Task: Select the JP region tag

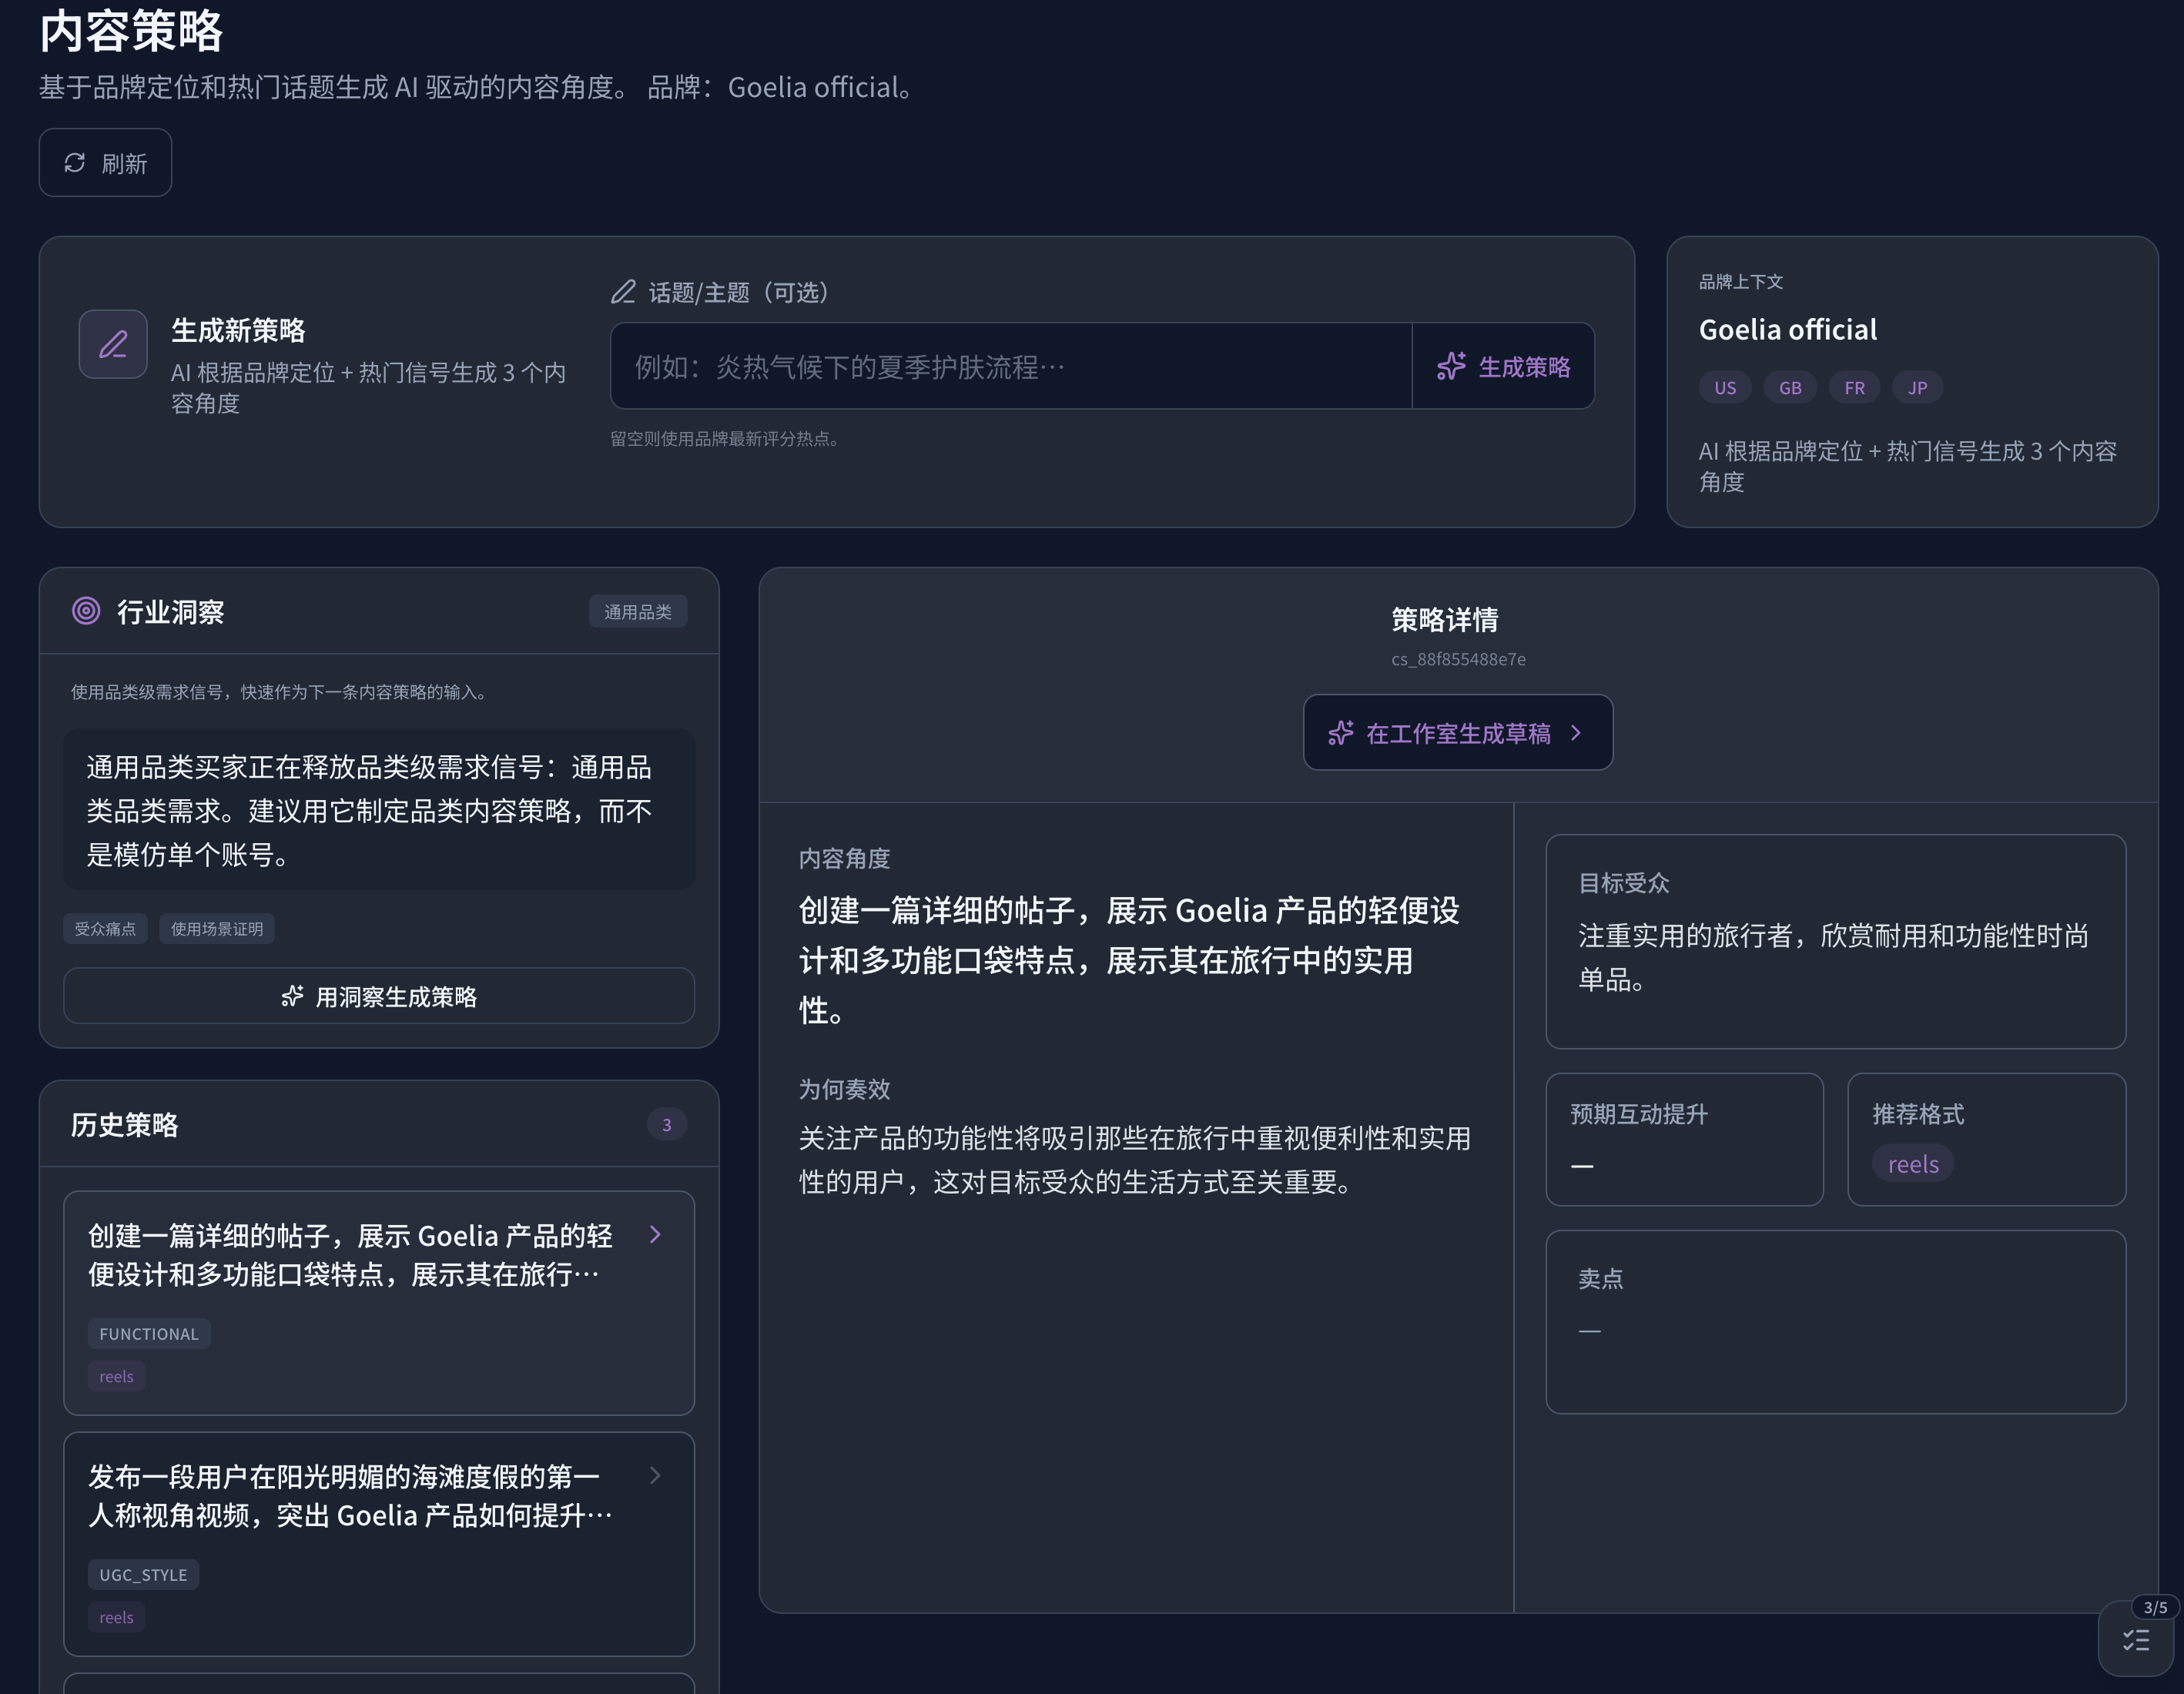Action: click(1917, 388)
